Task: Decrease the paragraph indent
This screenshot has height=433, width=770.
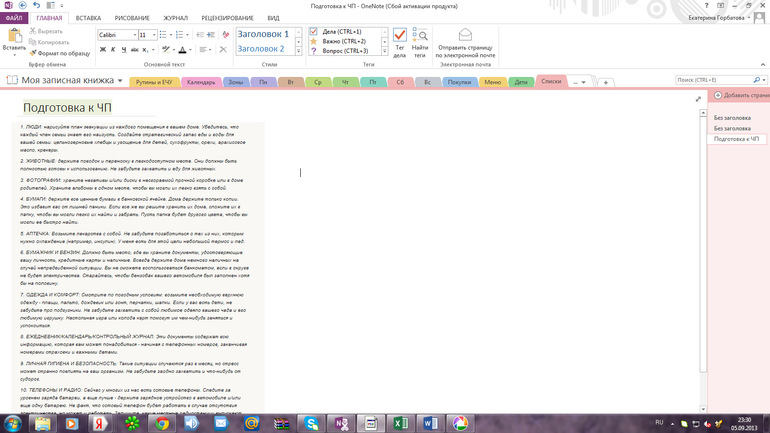Action: click(x=200, y=35)
